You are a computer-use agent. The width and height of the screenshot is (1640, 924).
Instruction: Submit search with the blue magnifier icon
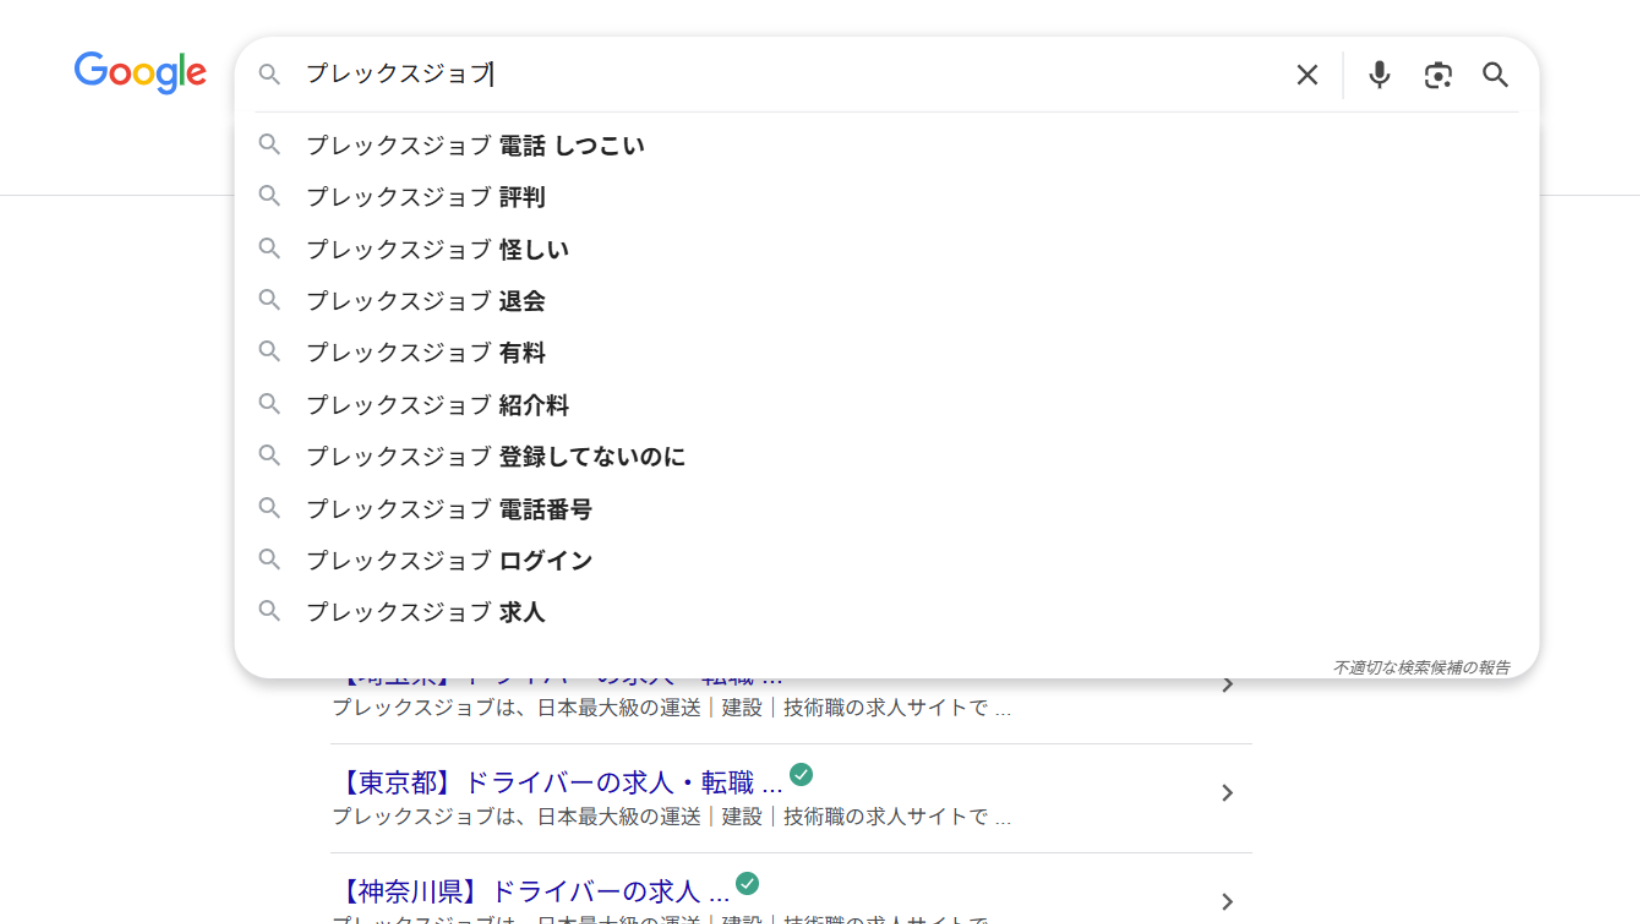pos(1495,75)
